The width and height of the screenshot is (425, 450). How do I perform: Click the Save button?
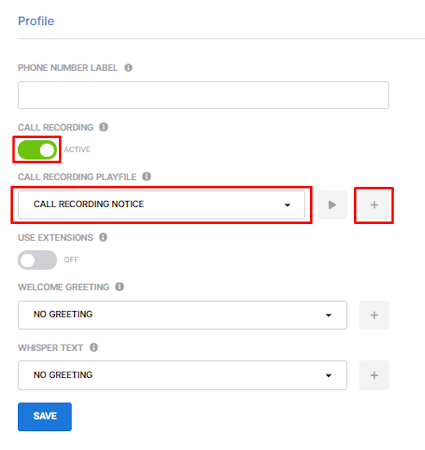pos(45,417)
